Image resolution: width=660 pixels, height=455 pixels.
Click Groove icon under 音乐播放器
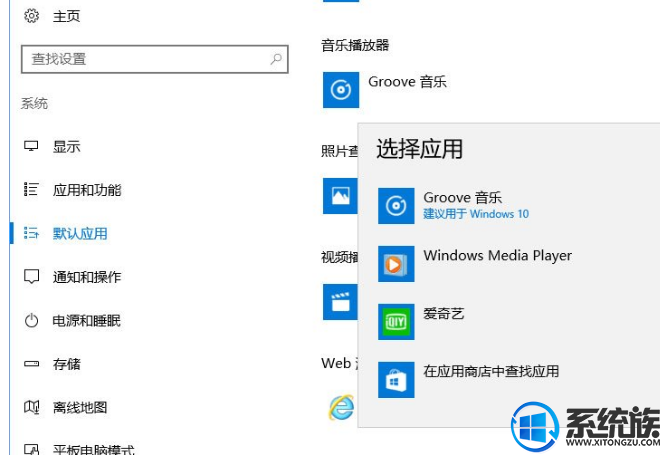341,90
